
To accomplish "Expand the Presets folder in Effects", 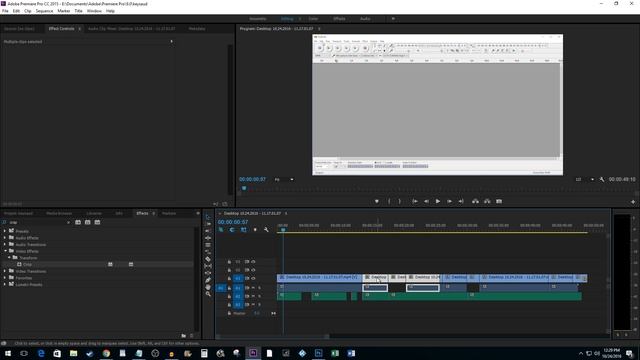I will (x=5, y=231).
